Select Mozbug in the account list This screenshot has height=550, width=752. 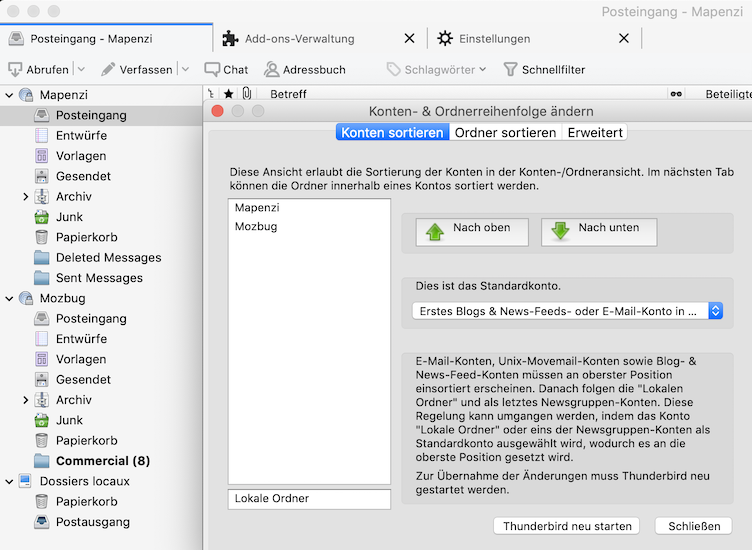[256, 227]
